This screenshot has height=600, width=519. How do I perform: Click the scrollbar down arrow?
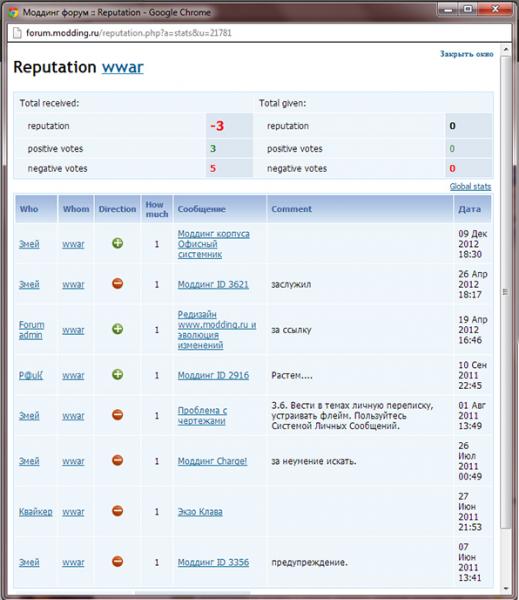(x=506, y=588)
